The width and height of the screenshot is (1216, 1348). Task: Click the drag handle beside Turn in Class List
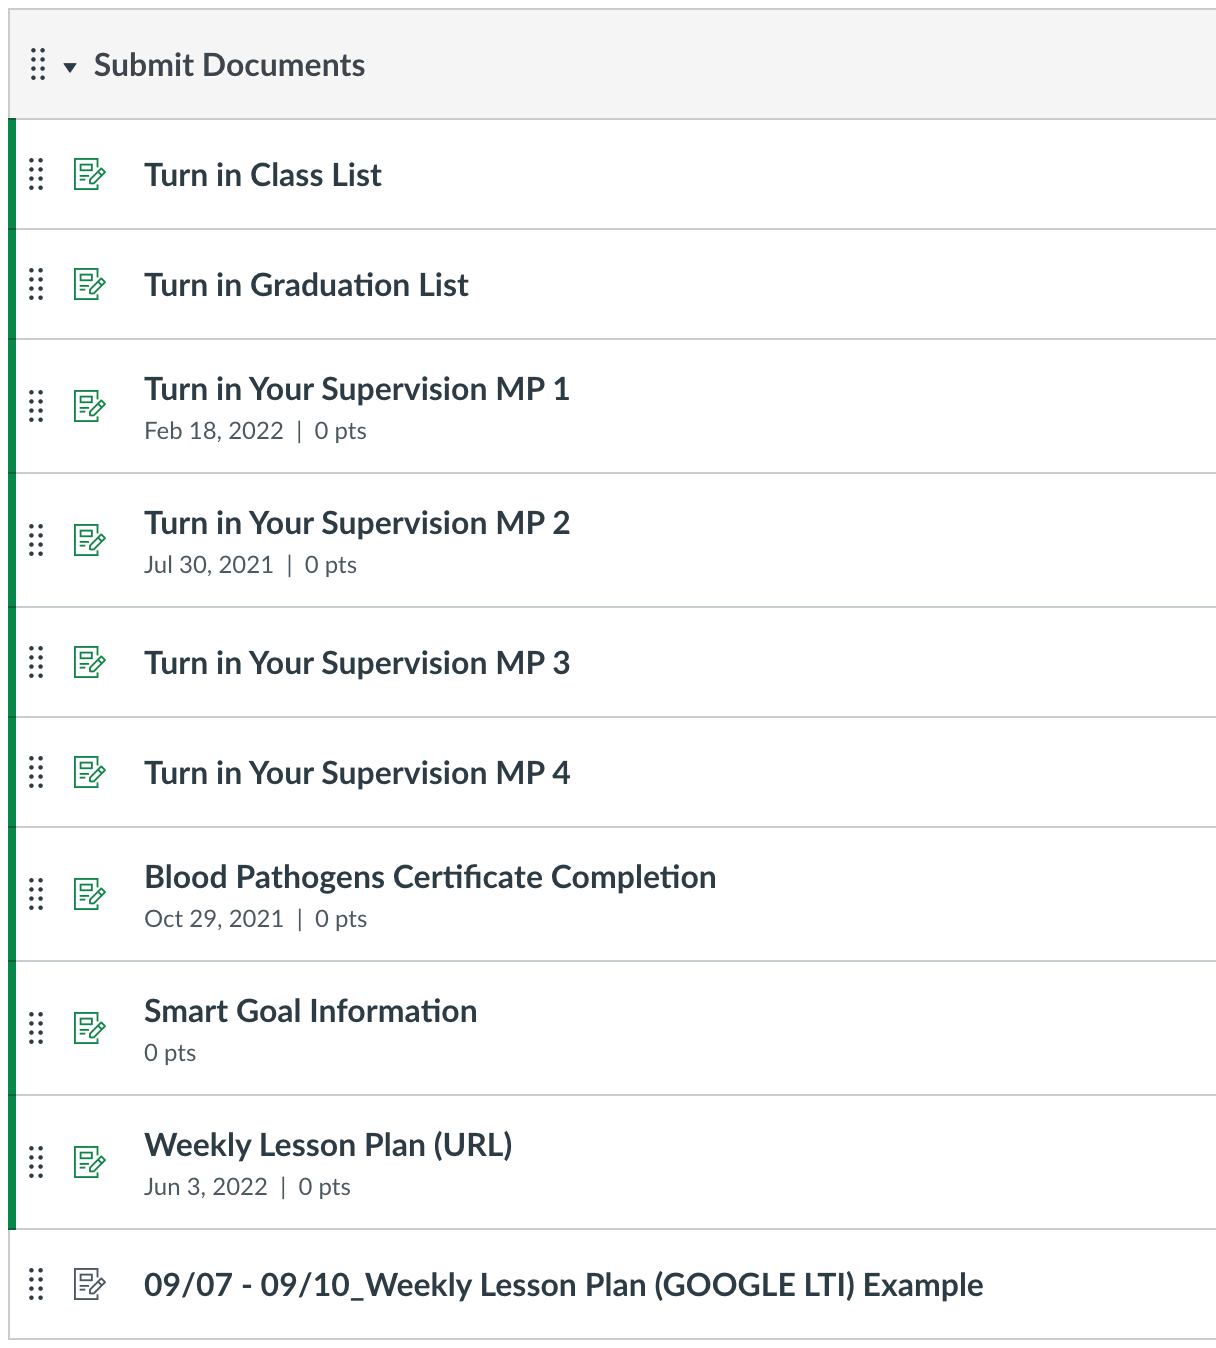pyautogui.click(x=37, y=175)
